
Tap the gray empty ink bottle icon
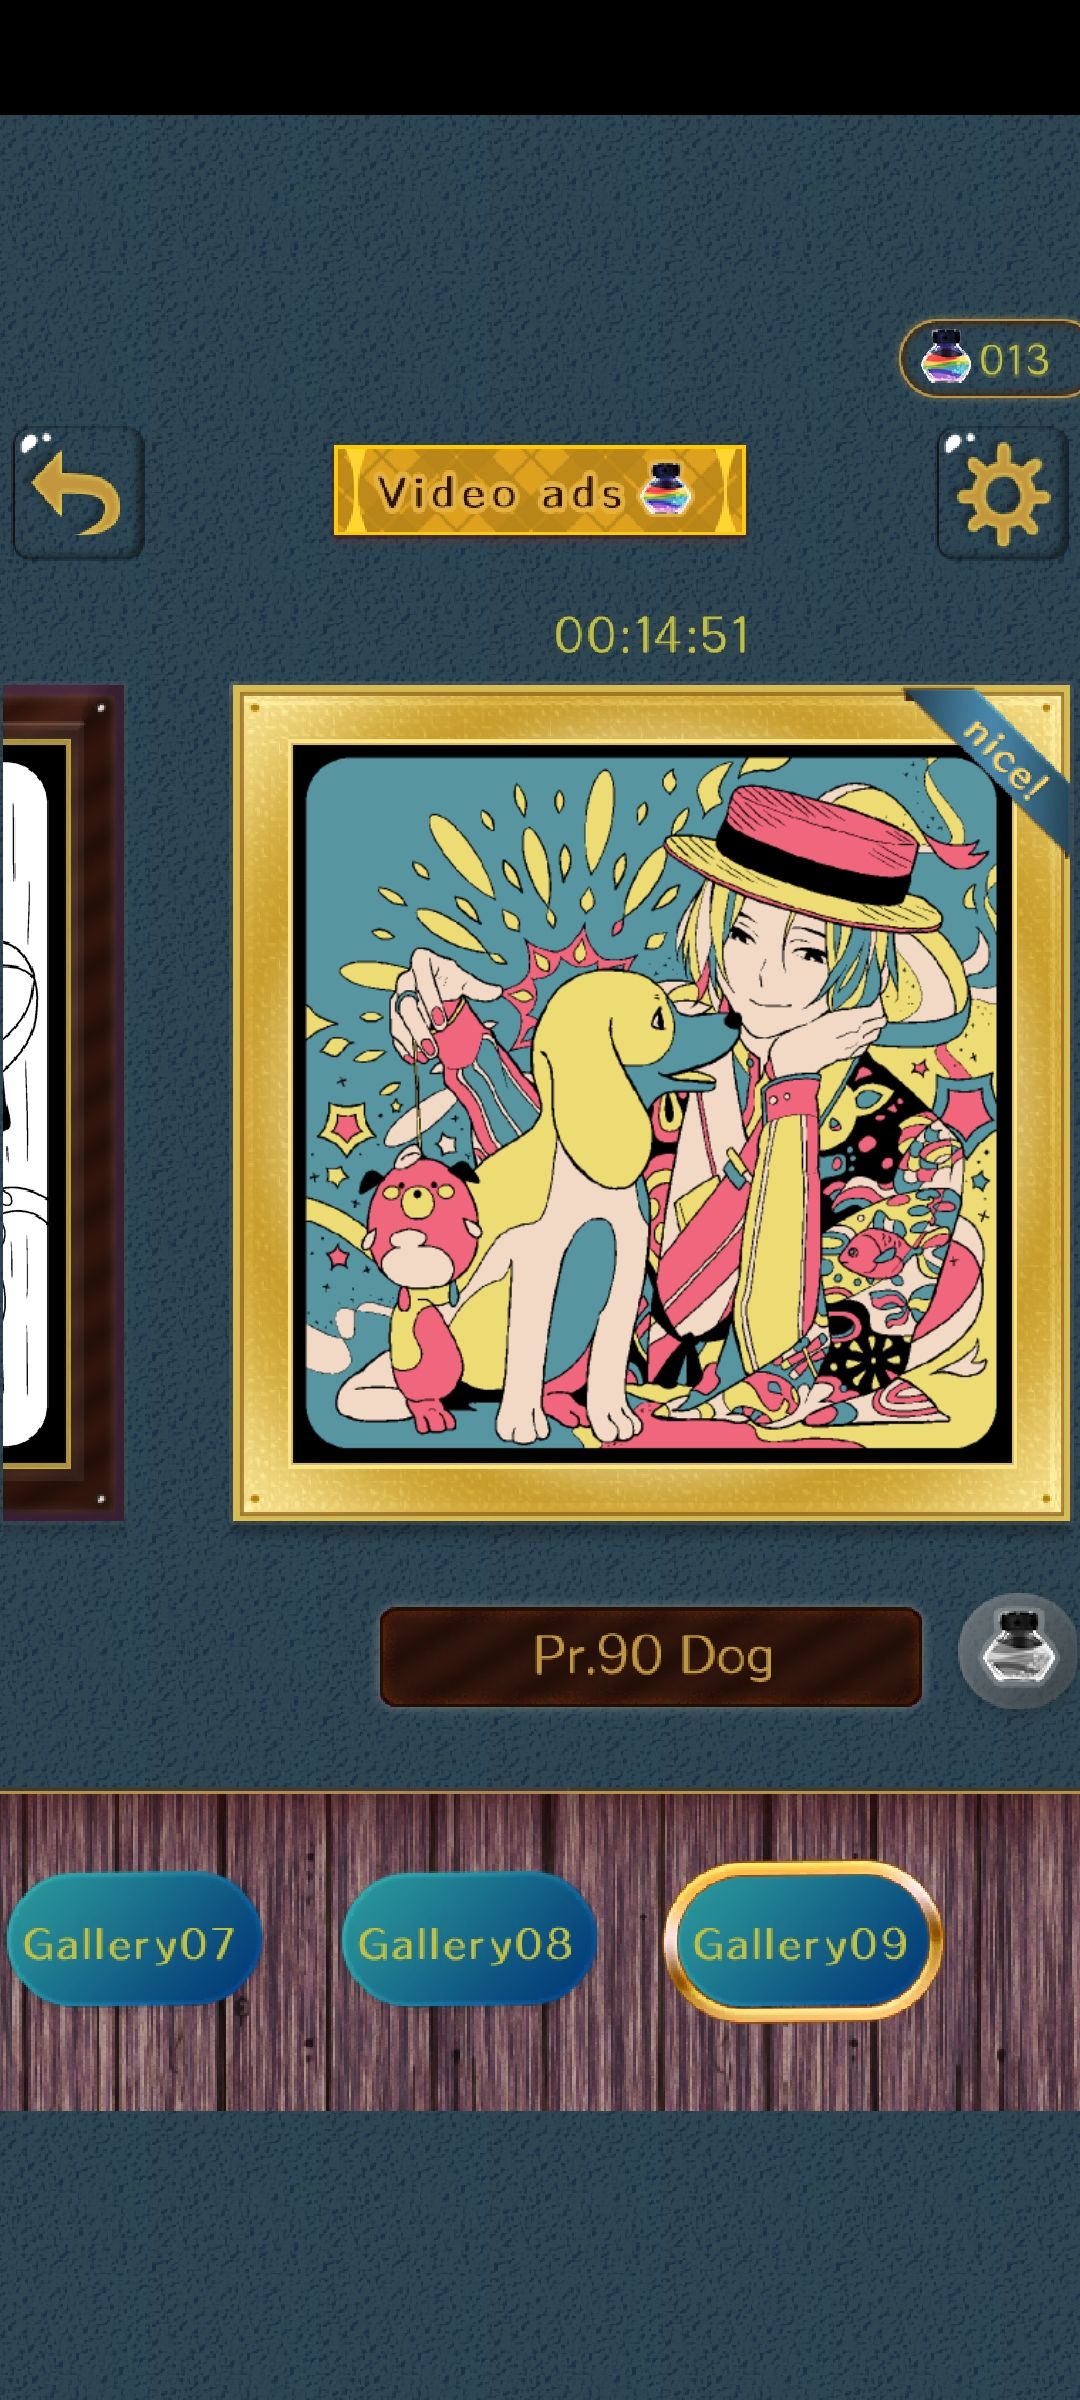(x=1017, y=1650)
